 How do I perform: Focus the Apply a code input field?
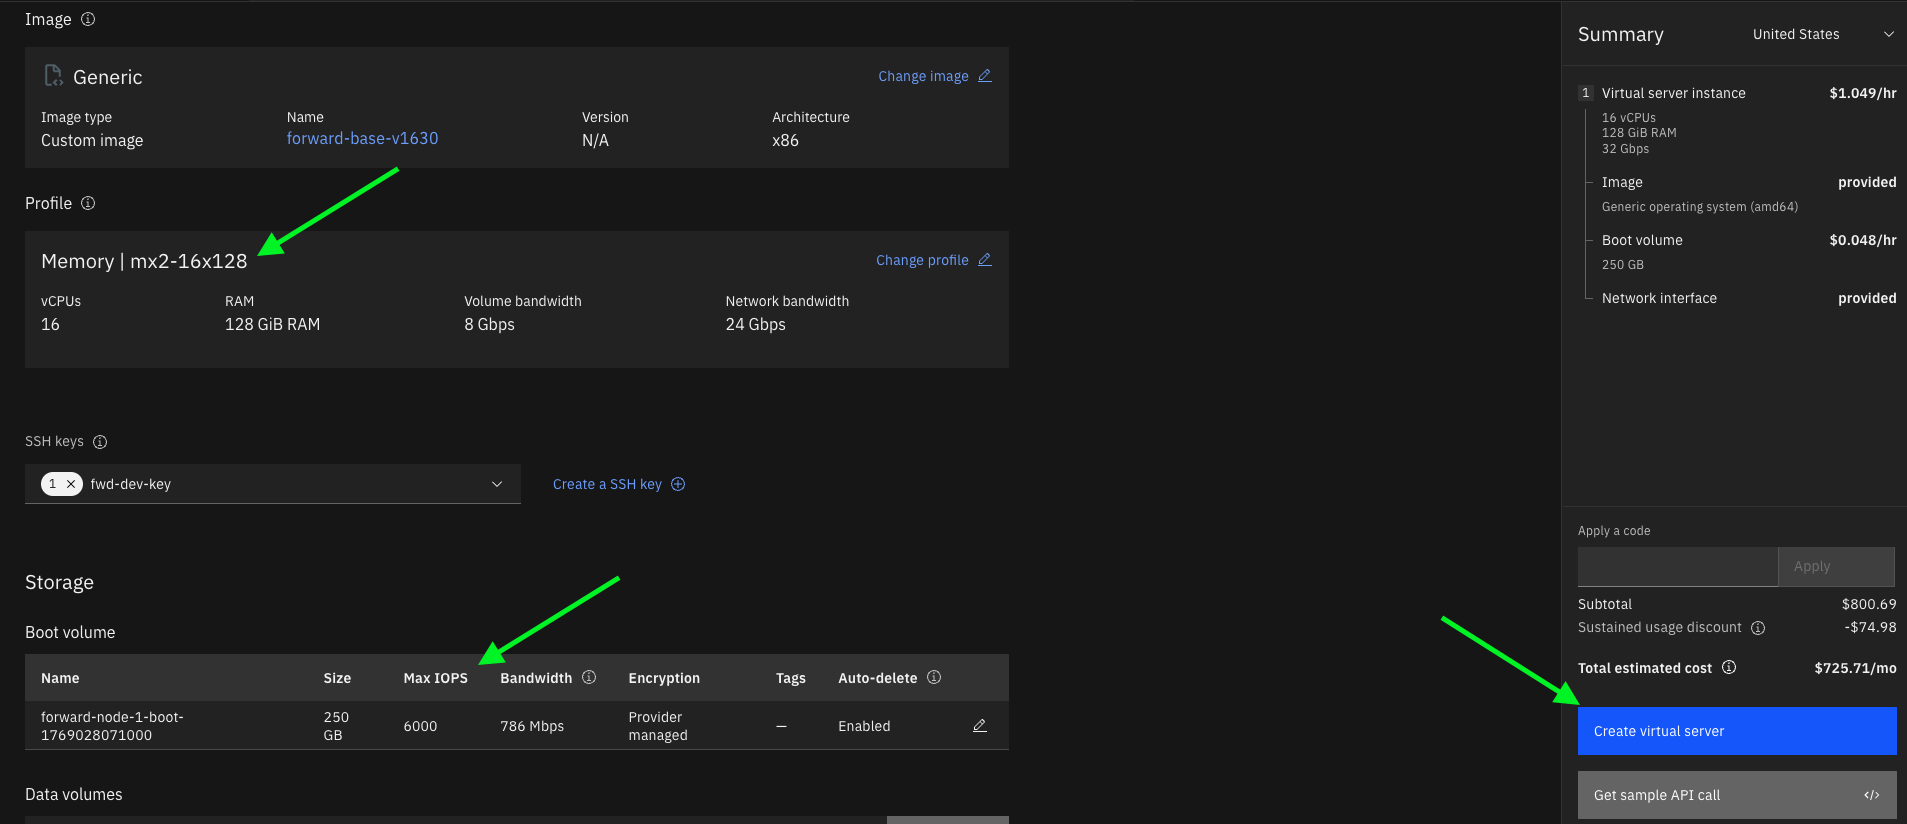(1677, 567)
